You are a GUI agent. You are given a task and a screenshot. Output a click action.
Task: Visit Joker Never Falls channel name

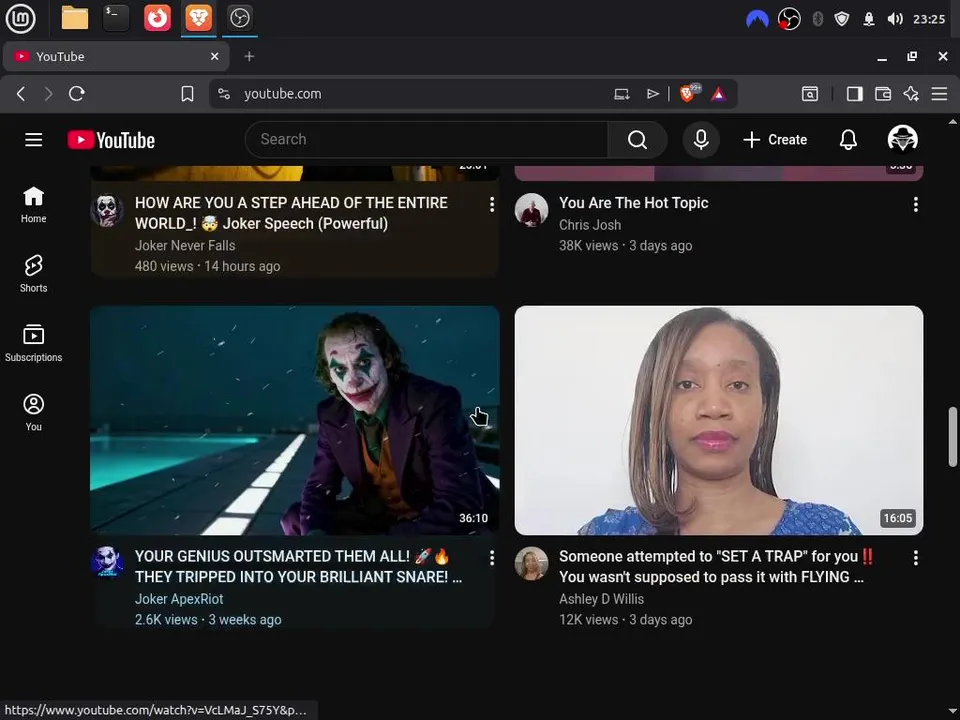click(185, 246)
